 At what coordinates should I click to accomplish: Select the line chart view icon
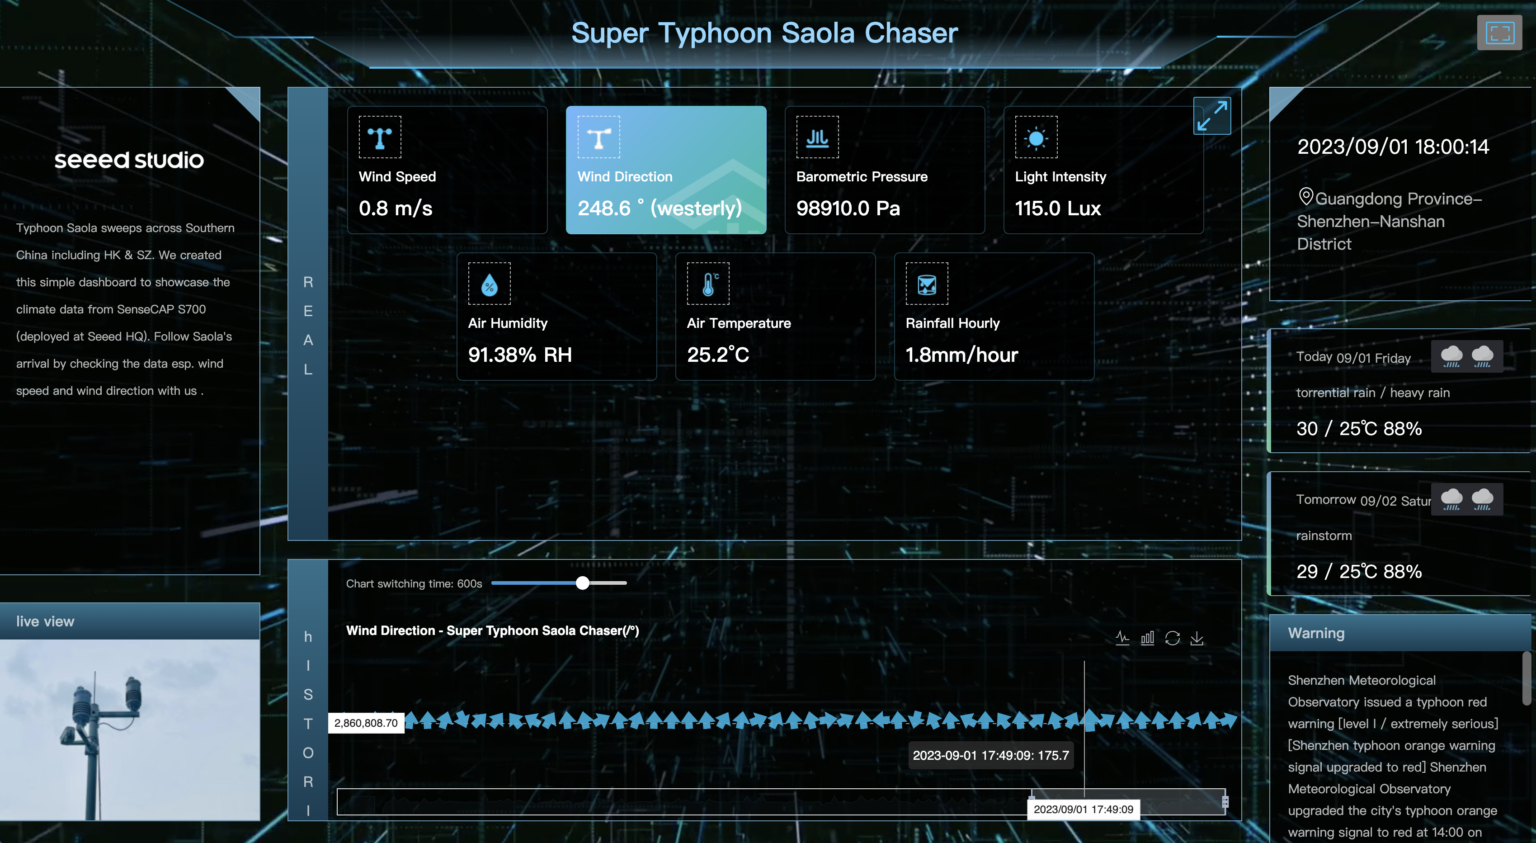coord(1122,637)
